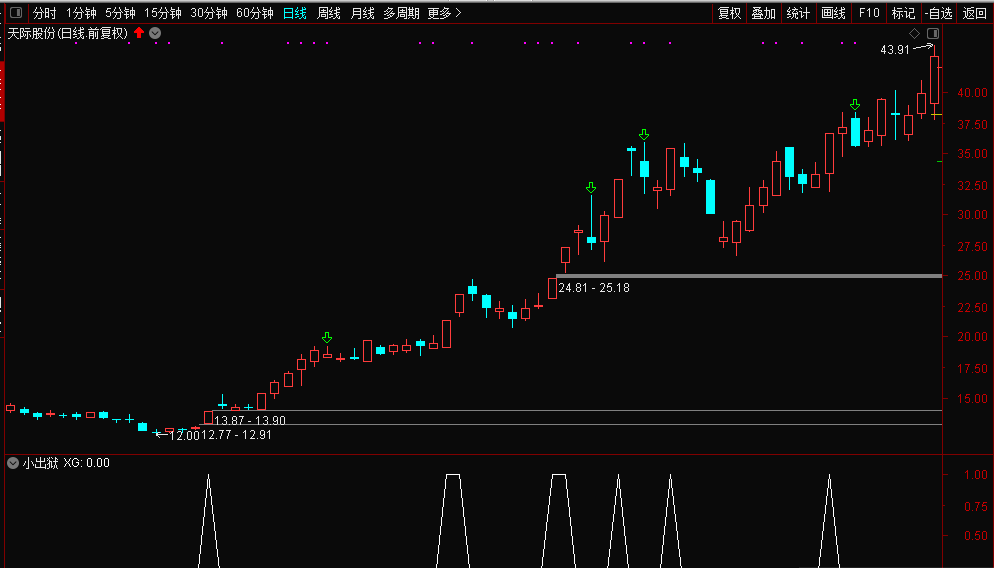
Task: Click the green down arrow near 40.00 level
Action: coord(855,104)
